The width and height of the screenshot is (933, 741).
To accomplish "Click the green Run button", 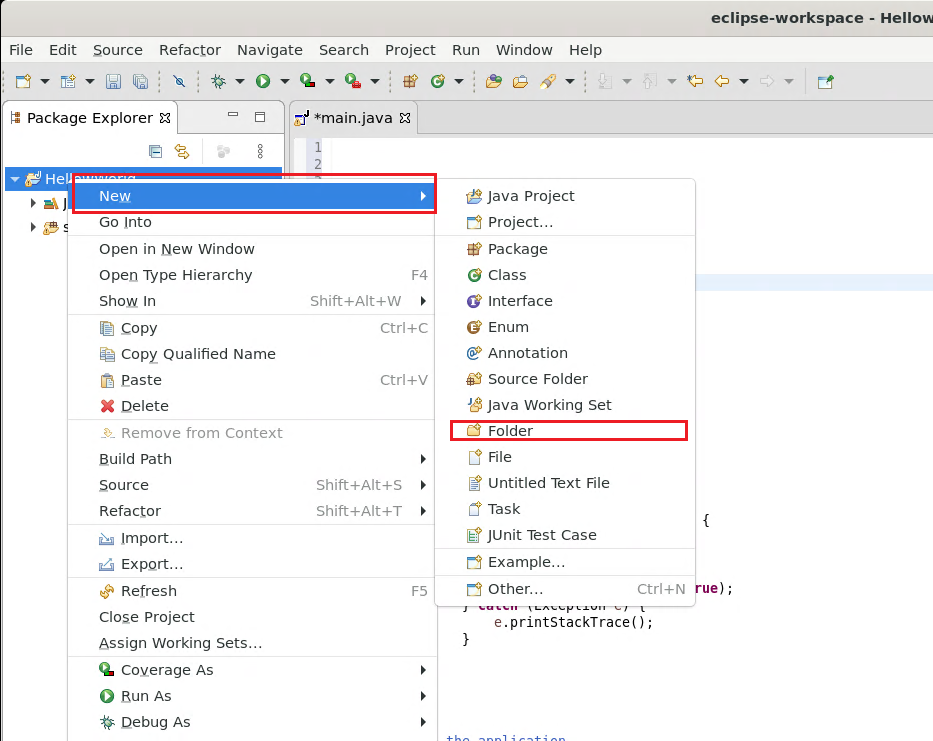I will click(x=263, y=81).
